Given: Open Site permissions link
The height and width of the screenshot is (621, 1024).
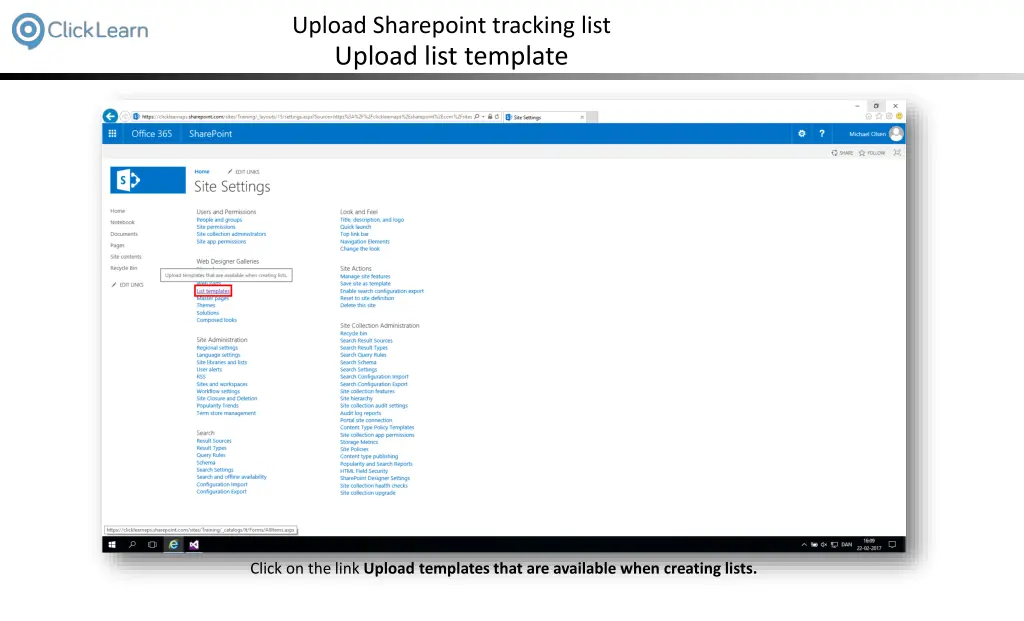Looking at the screenshot, I should point(216,227).
